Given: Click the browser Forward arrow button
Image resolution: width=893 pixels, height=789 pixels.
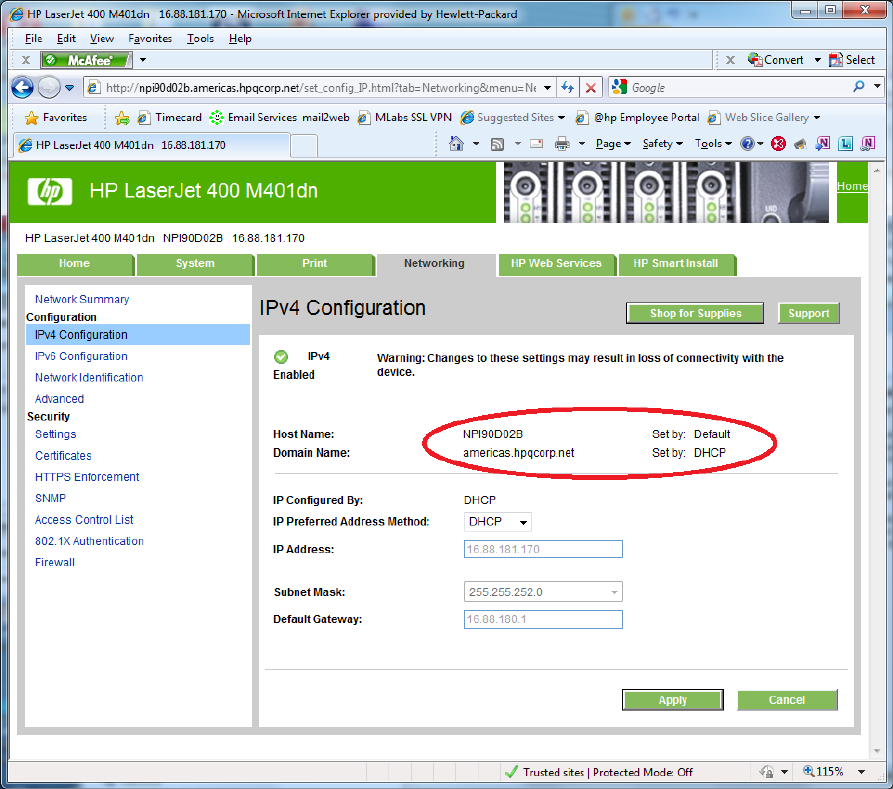Looking at the screenshot, I should click(x=49, y=88).
